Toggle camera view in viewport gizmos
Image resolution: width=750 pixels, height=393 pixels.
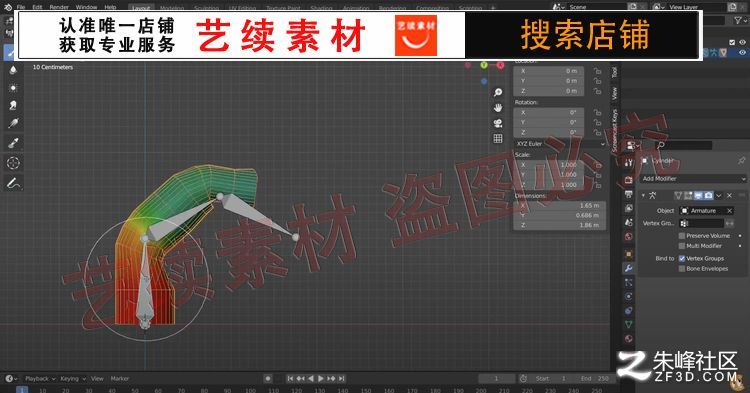coord(498,123)
